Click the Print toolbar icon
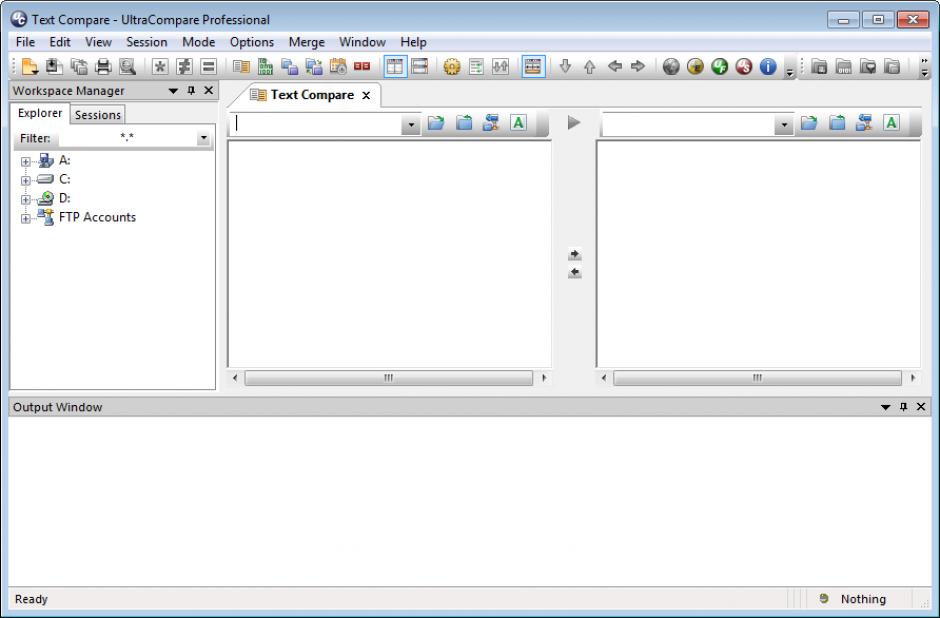Screen dimensions: 940x618 [103, 67]
